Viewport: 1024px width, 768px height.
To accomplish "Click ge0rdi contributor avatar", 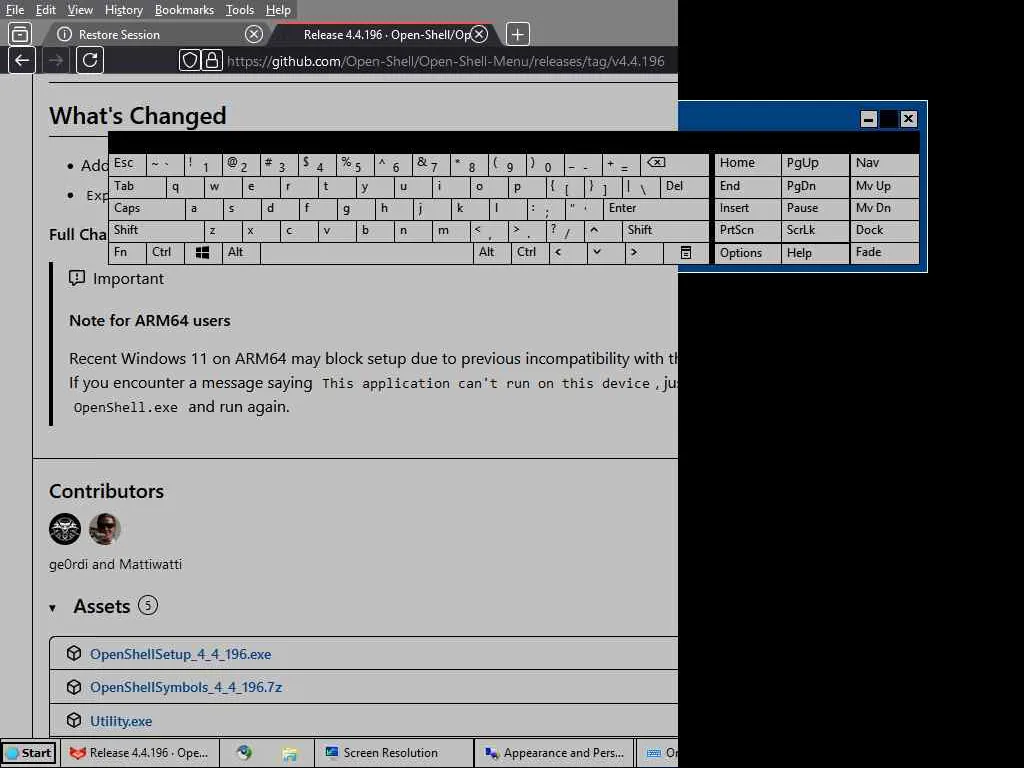I will [65, 529].
